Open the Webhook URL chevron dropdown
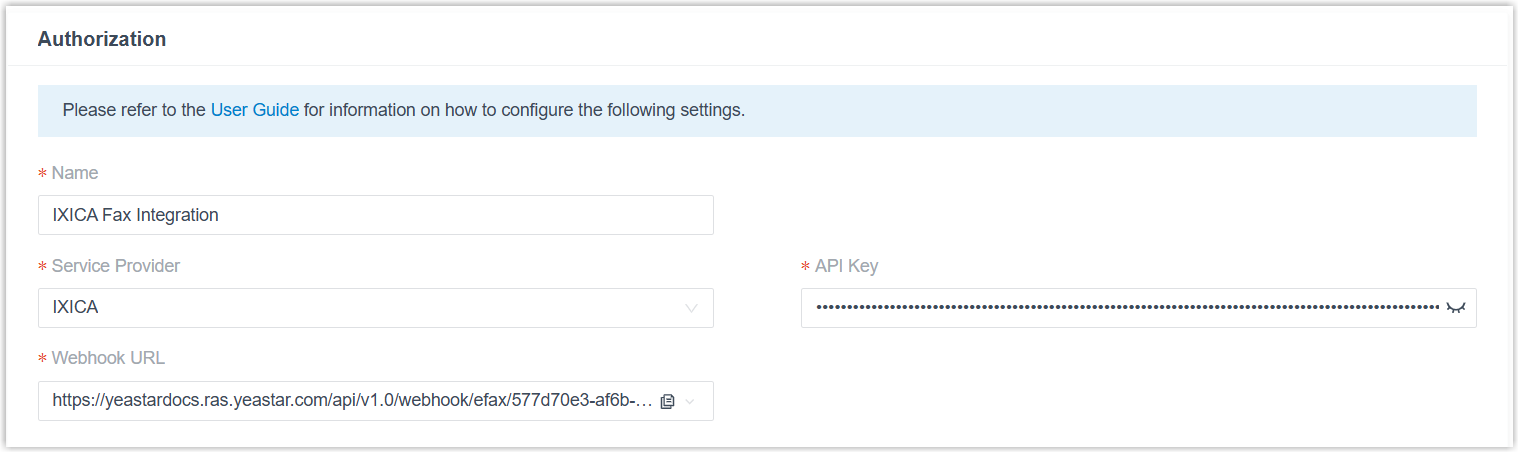Image resolution: width=1519 pixels, height=453 pixels. 691,401
